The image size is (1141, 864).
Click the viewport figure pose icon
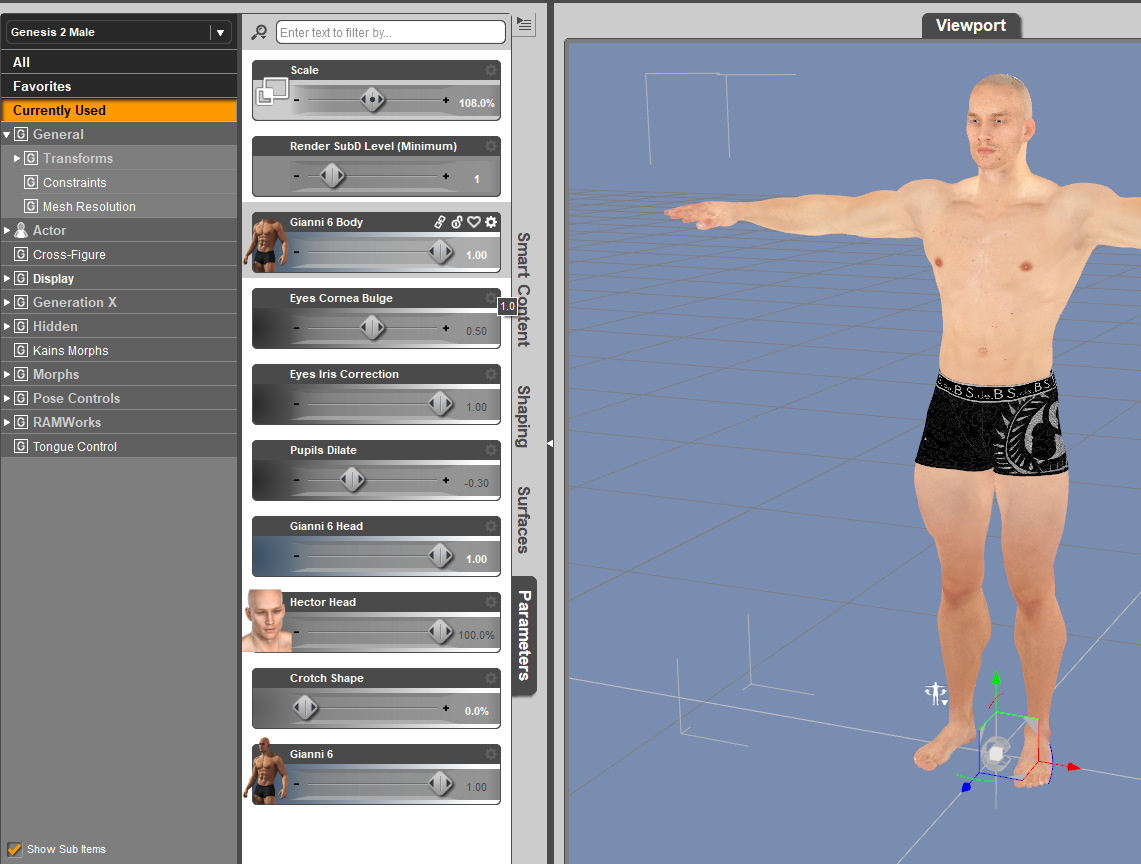pyautogui.click(x=936, y=694)
